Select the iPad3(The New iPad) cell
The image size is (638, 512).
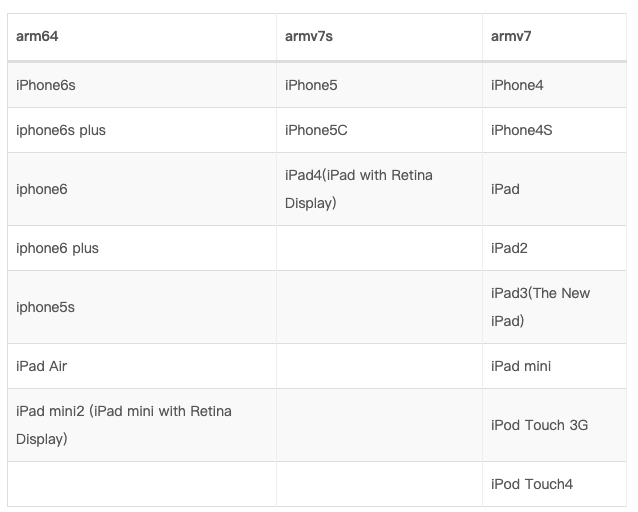point(554,307)
